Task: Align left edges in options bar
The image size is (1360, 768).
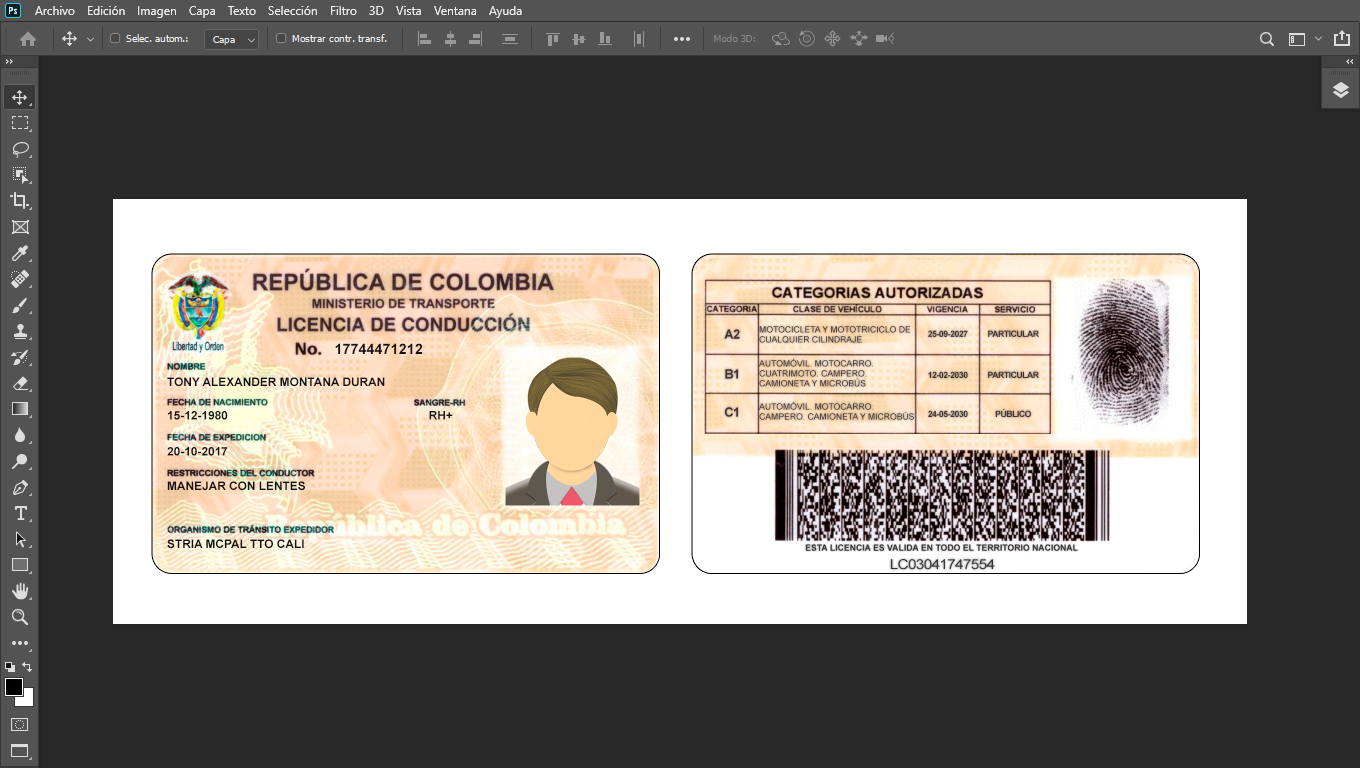Action: tap(424, 39)
